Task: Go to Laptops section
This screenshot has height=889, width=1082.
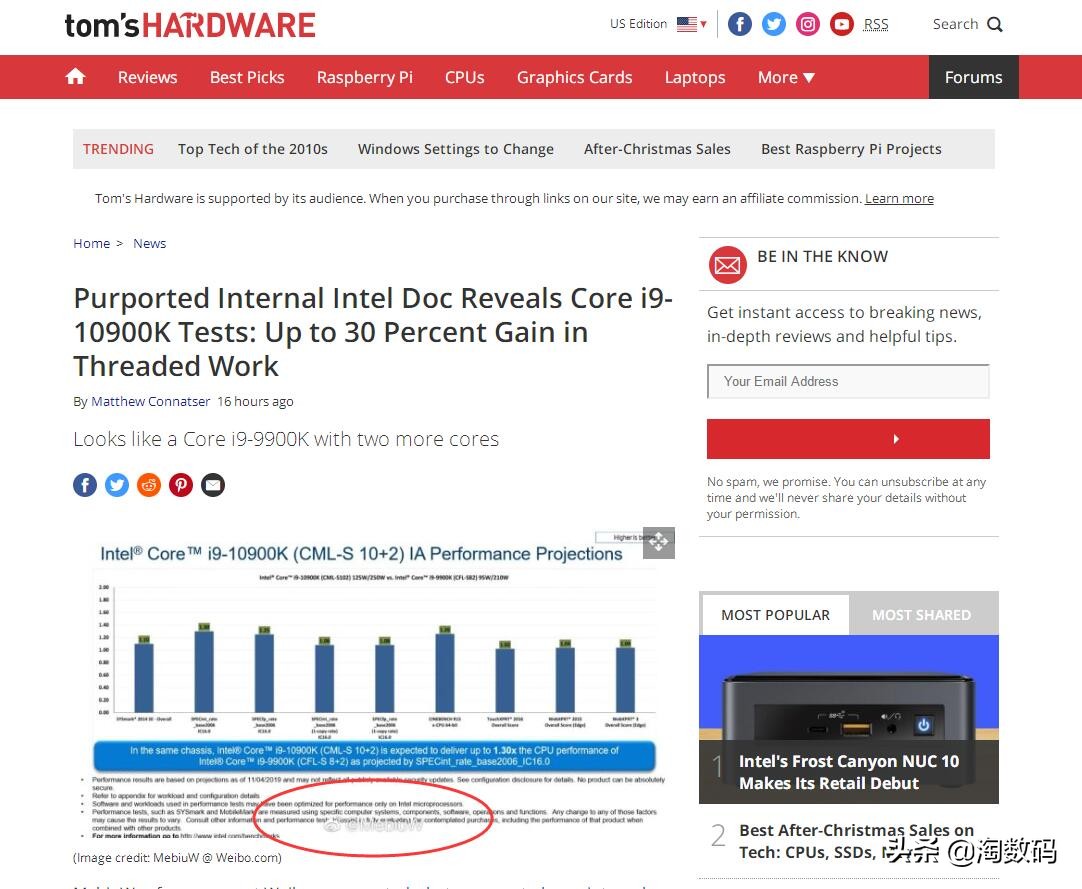Action: (695, 77)
